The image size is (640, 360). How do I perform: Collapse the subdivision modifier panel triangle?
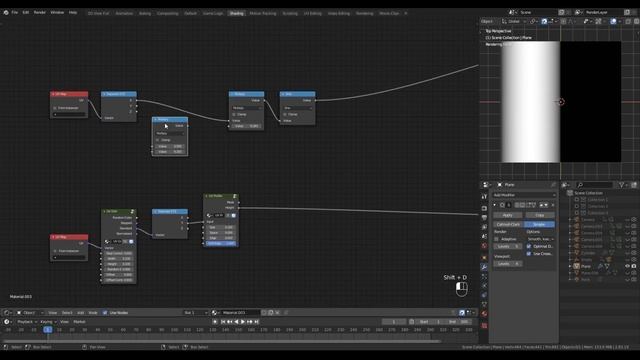(495, 205)
